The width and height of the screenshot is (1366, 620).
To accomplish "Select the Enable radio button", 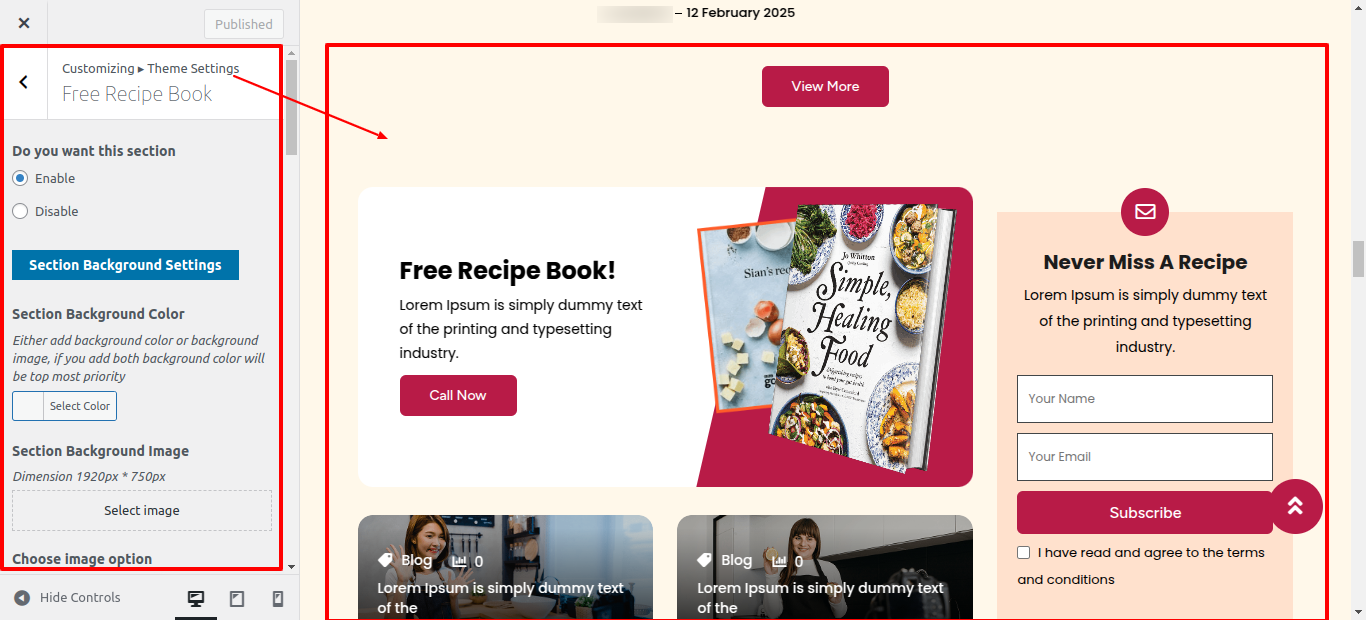I will [20, 178].
